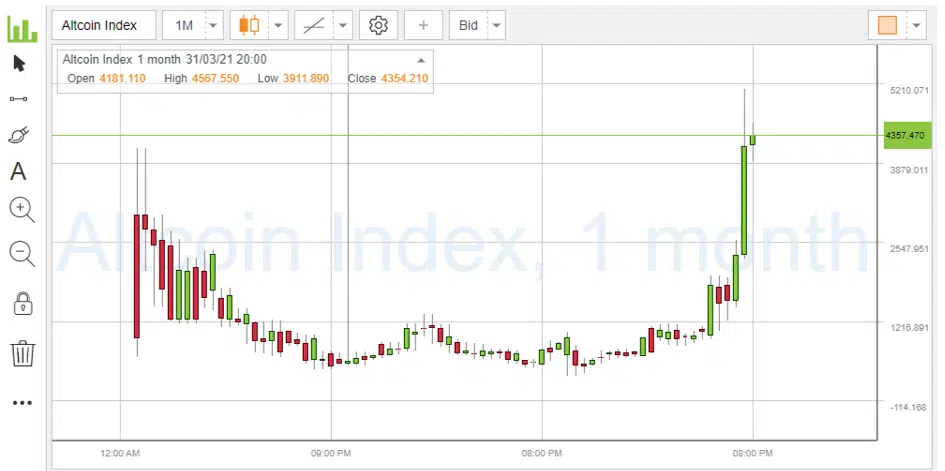Image resolution: width=945 pixels, height=471 pixels.
Task: Select the text annotation tool A
Action: 19,172
